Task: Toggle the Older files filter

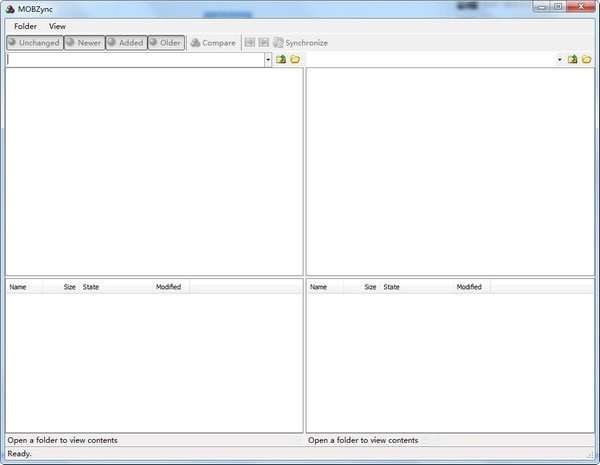Action: click(x=166, y=43)
